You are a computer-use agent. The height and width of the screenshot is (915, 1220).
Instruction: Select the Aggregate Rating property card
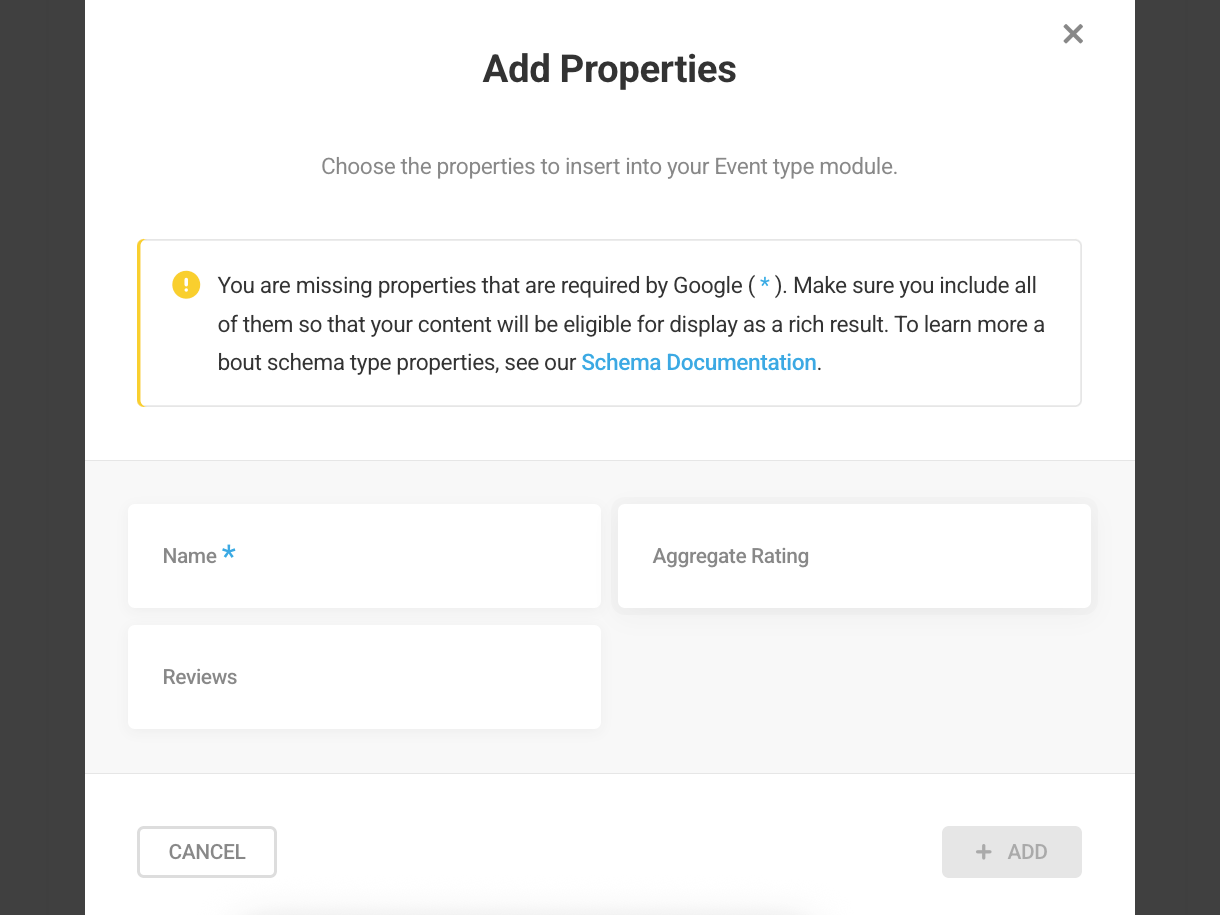coord(854,556)
